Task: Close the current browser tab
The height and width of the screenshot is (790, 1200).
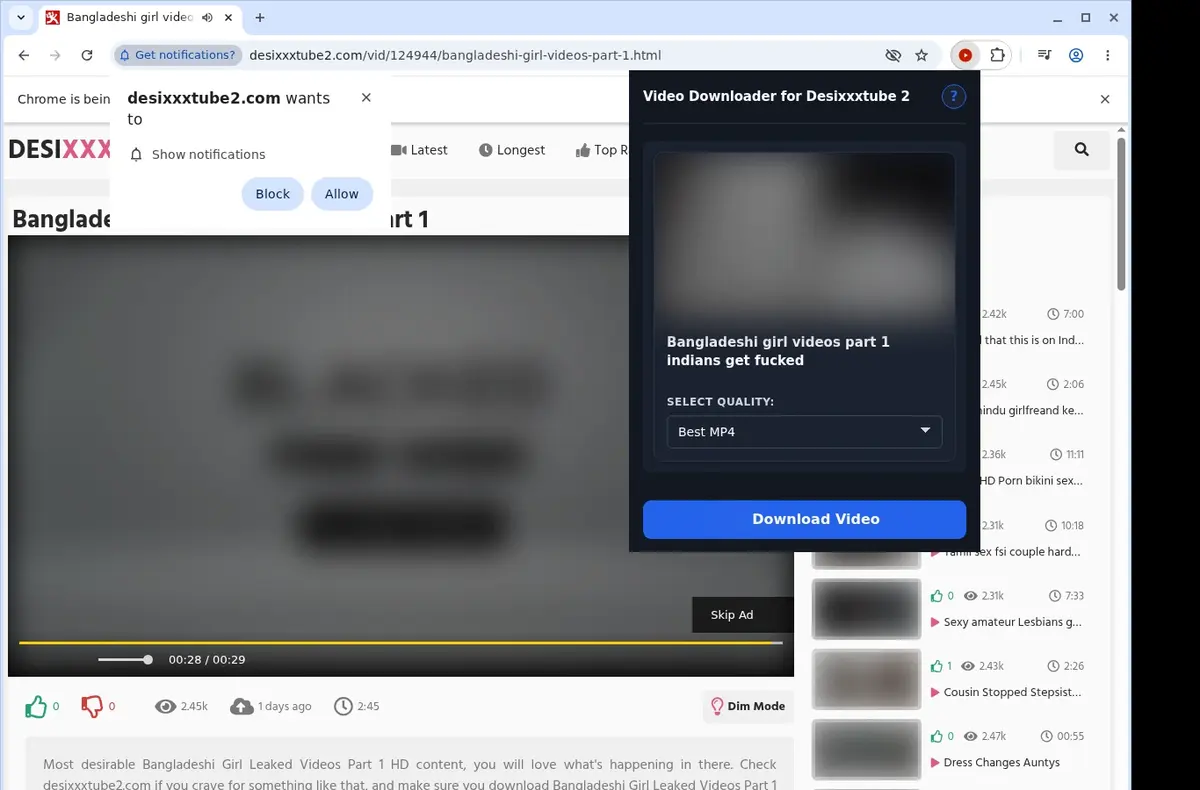Action: pyautogui.click(x=228, y=18)
